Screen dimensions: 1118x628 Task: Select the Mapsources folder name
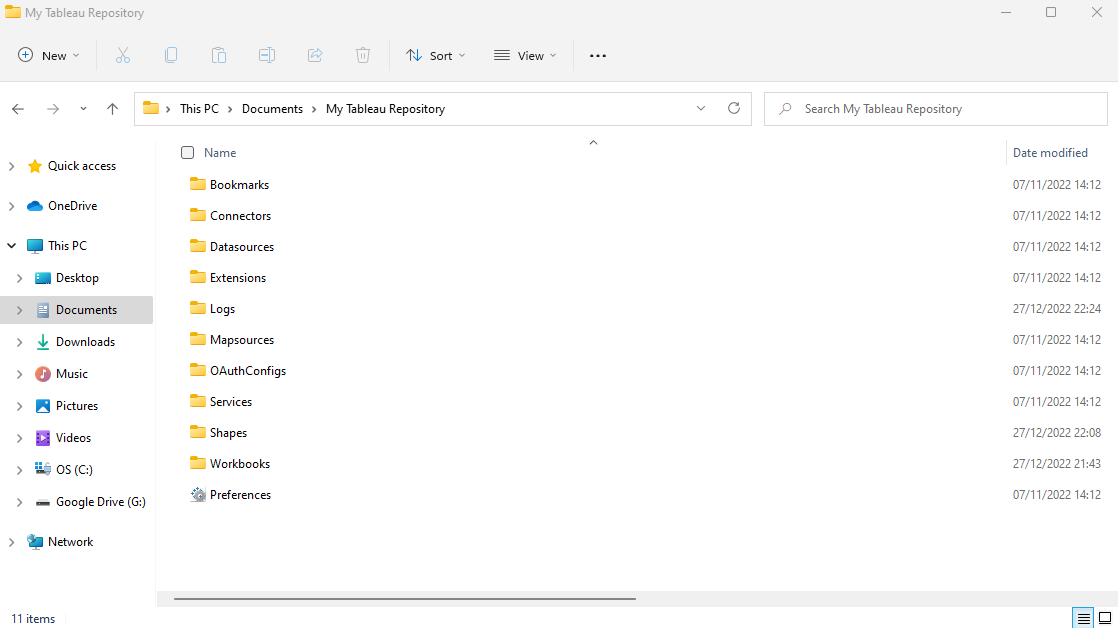pyautogui.click(x=242, y=339)
